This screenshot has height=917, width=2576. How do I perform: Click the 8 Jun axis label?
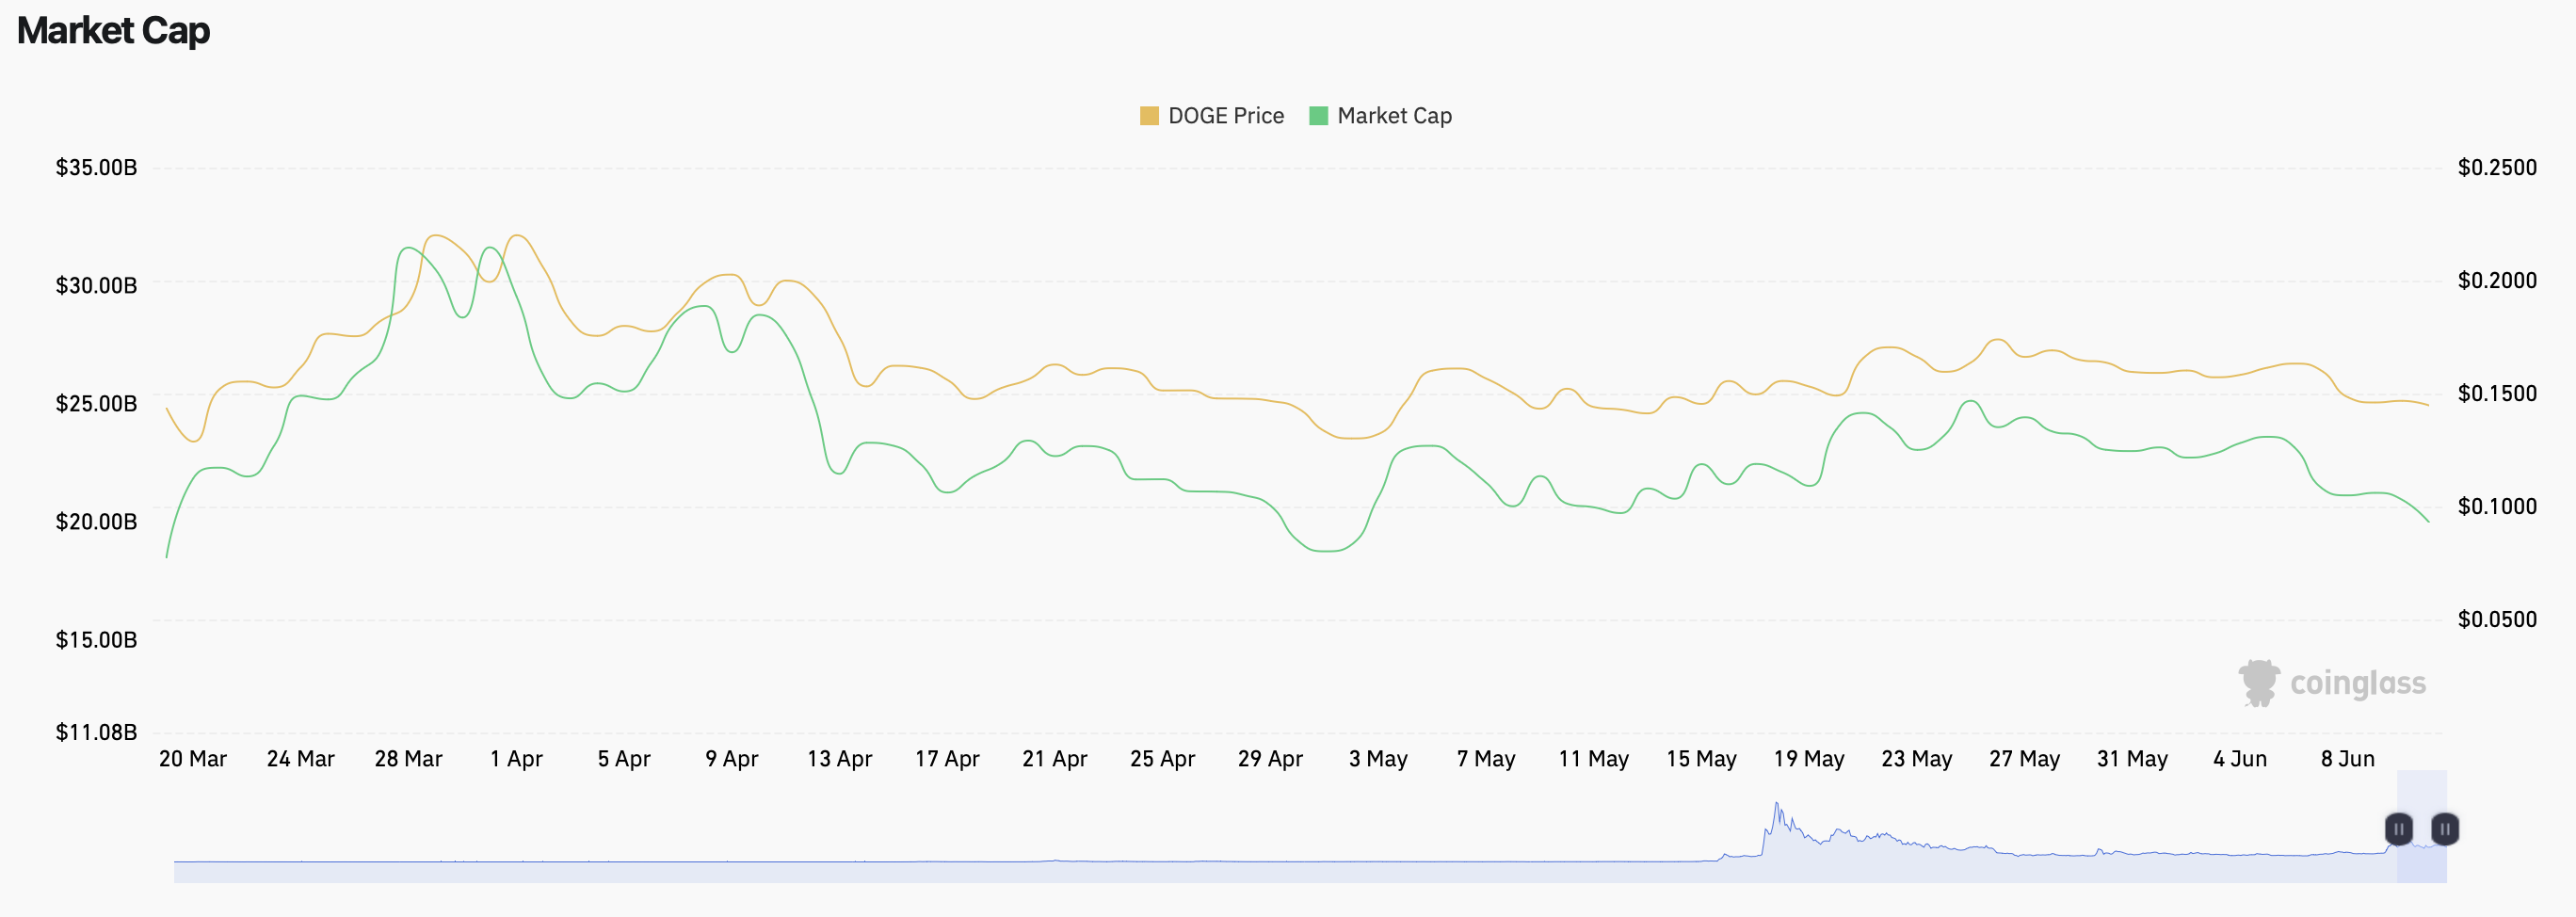coord(2348,758)
